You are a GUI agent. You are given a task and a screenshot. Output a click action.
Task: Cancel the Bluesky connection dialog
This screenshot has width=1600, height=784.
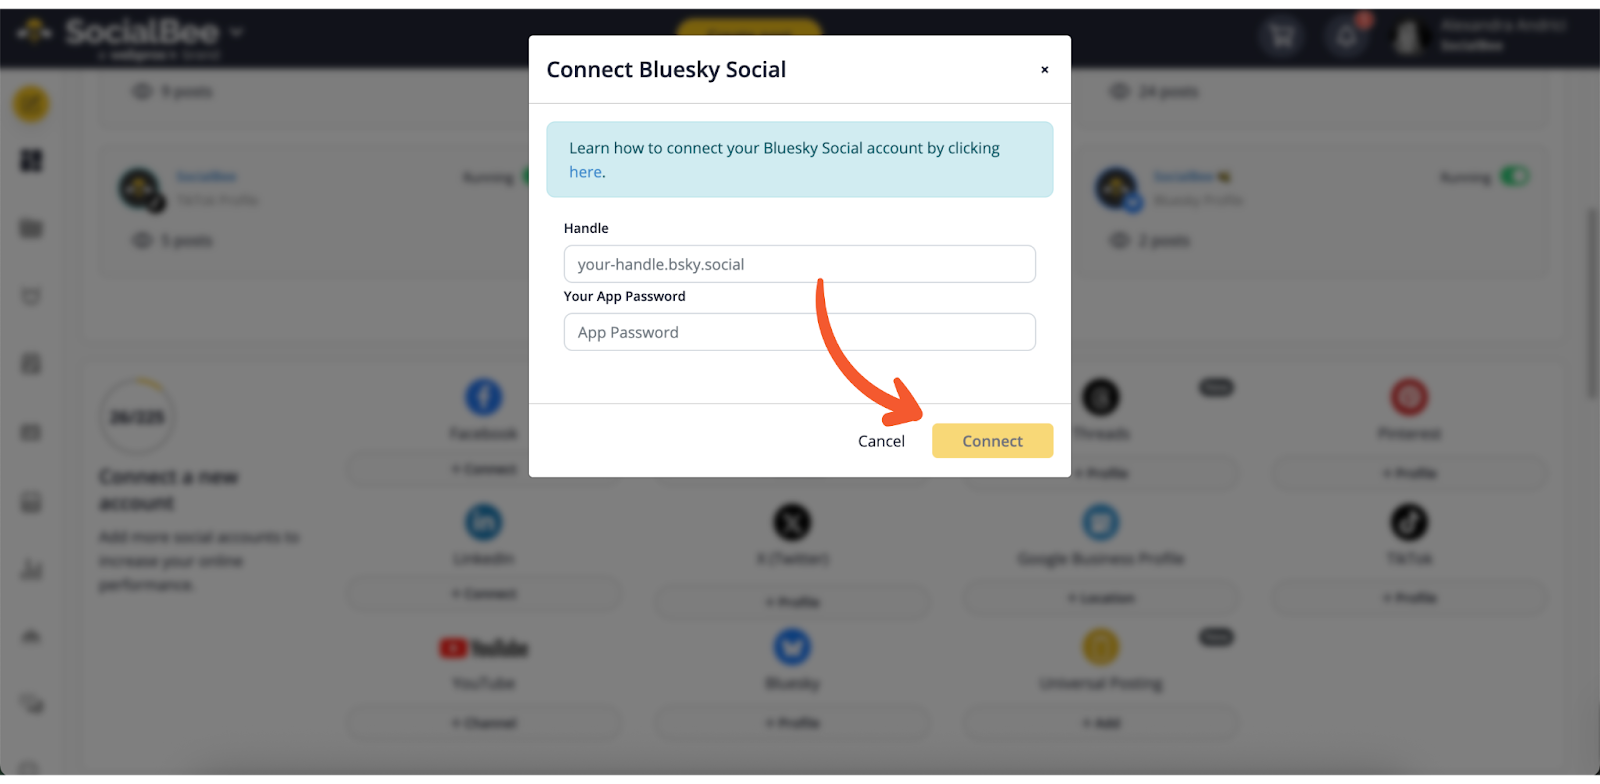click(881, 441)
